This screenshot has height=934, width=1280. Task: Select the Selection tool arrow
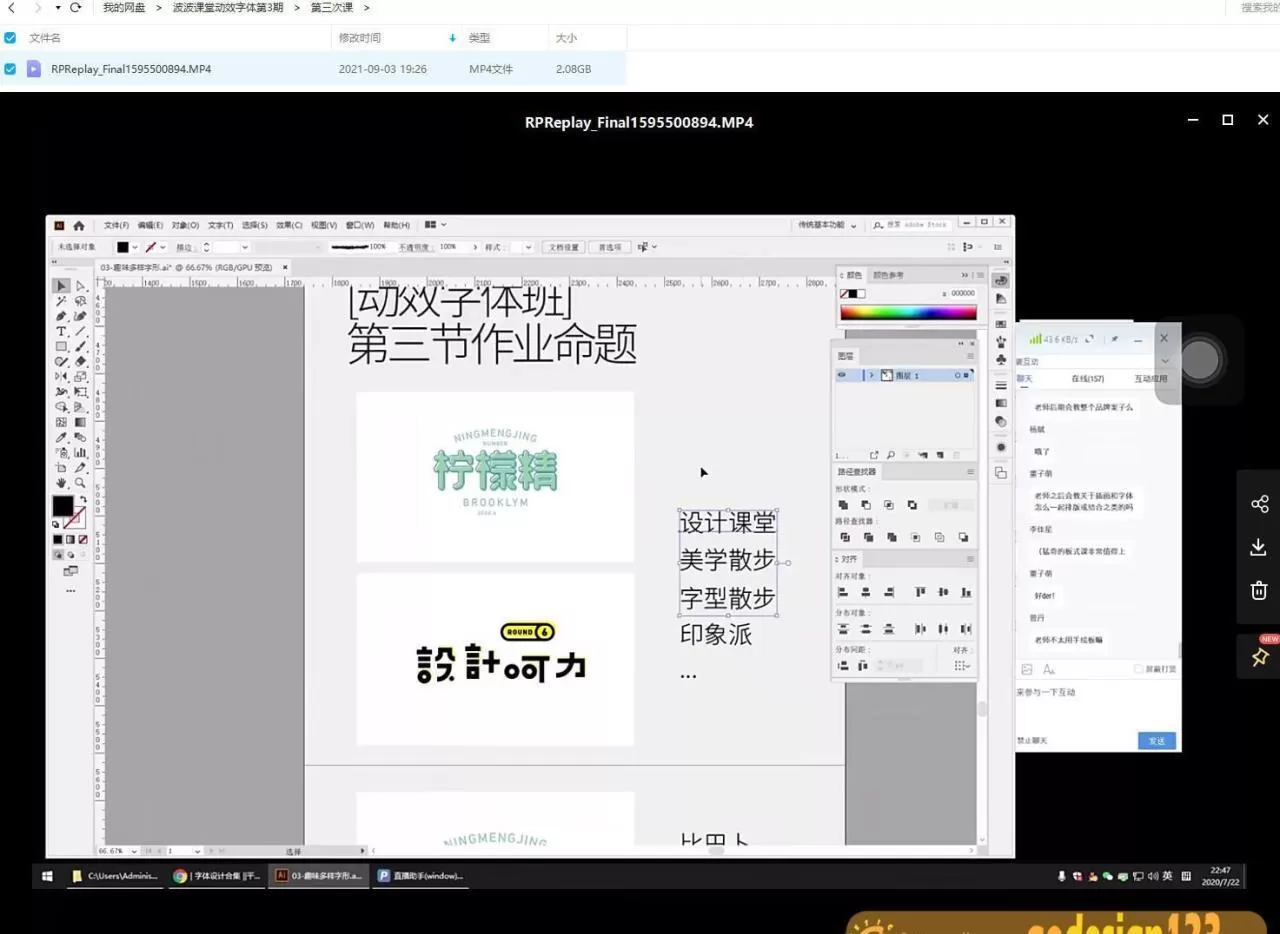[60, 286]
